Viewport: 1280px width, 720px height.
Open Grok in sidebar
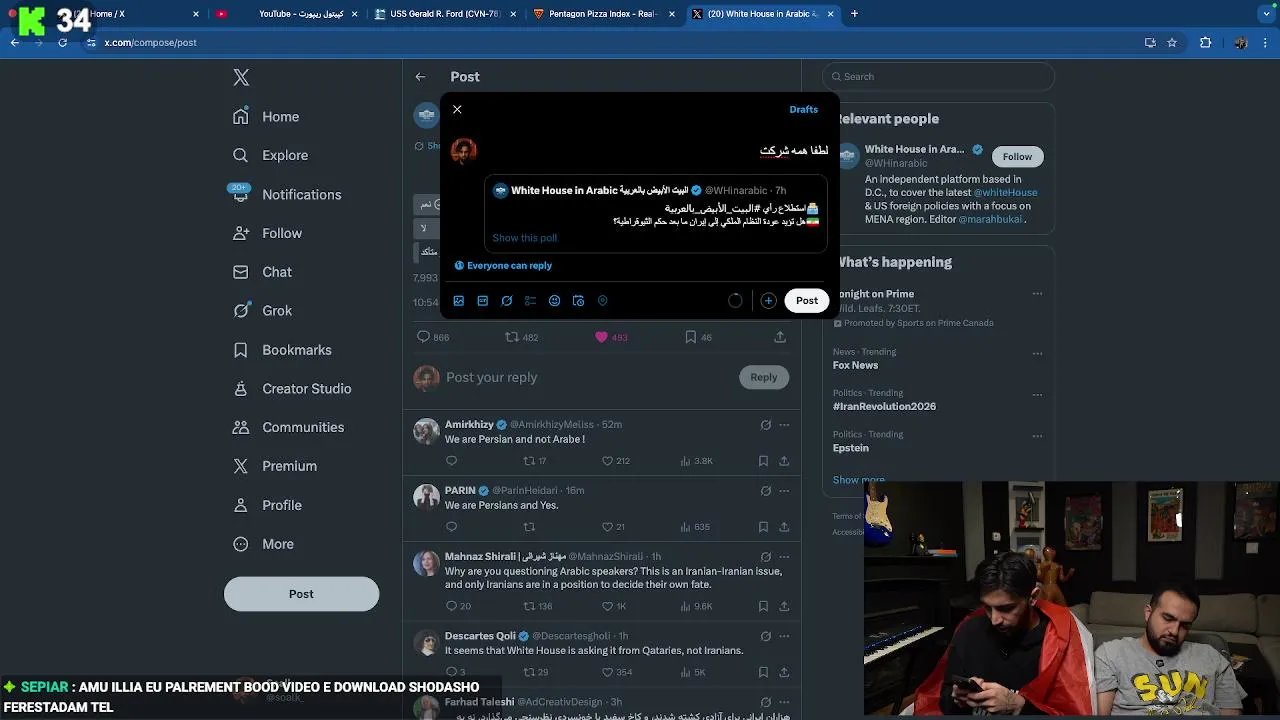pyautogui.click(x=262, y=311)
